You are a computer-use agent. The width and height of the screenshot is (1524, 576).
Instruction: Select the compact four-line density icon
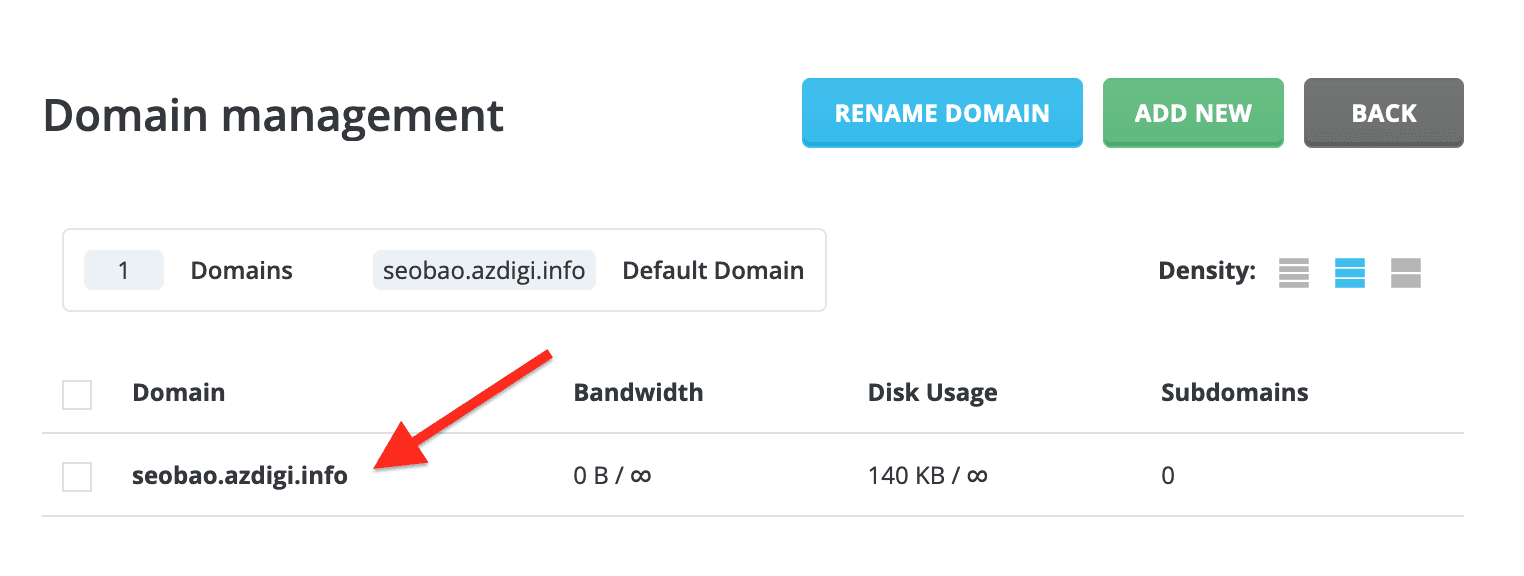(x=1293, y=272)
